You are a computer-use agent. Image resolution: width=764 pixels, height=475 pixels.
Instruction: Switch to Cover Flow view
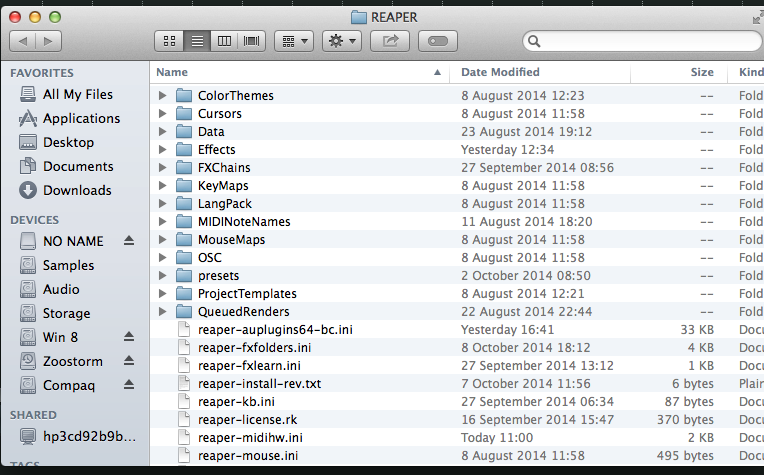pyautogui.click(x=251, y=41)
